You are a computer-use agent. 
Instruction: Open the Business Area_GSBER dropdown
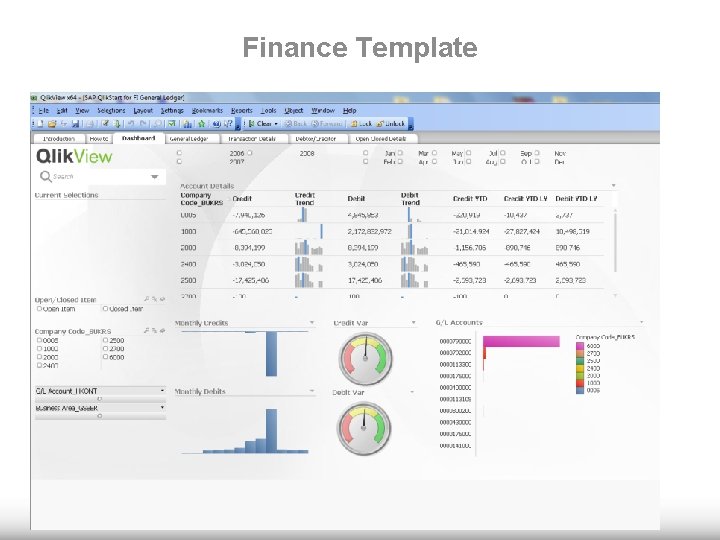(162, 407)
